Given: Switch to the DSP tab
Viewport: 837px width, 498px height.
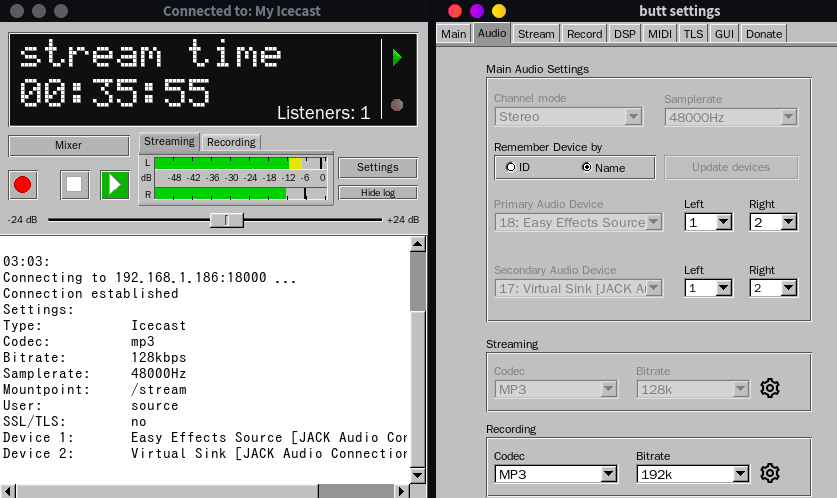Looking at the screenshot, I should (625, 33).
